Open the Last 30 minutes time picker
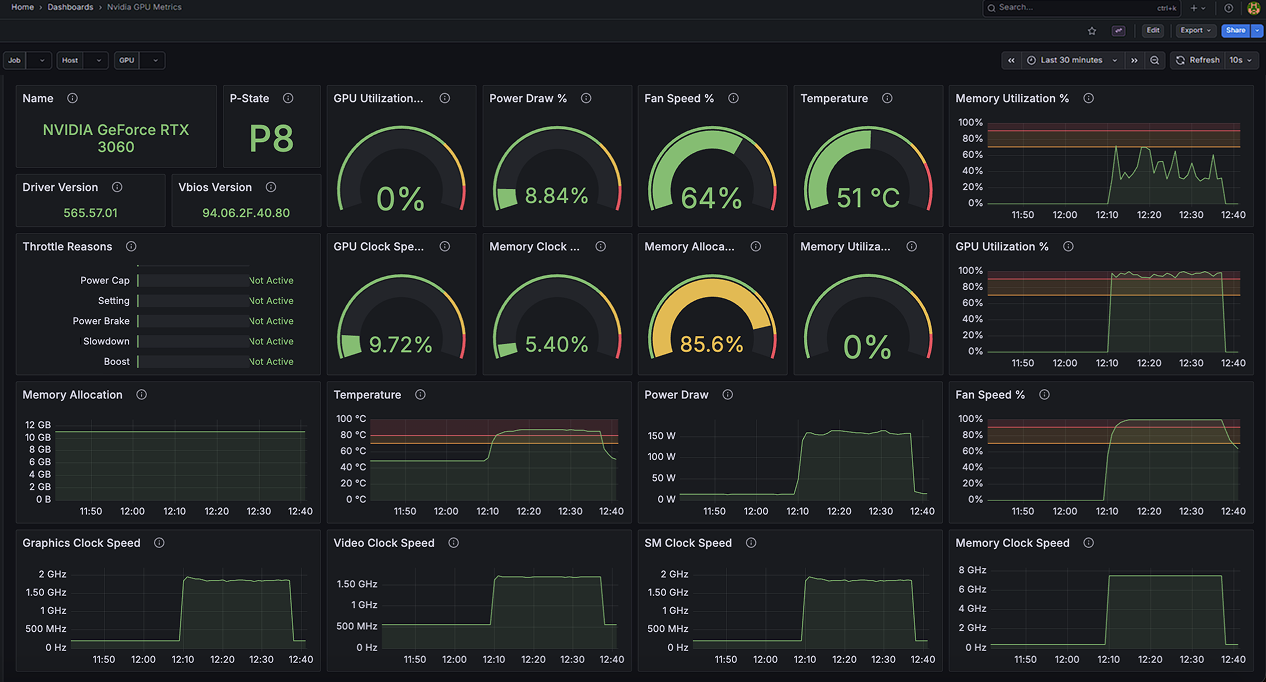 [1072, 60]
